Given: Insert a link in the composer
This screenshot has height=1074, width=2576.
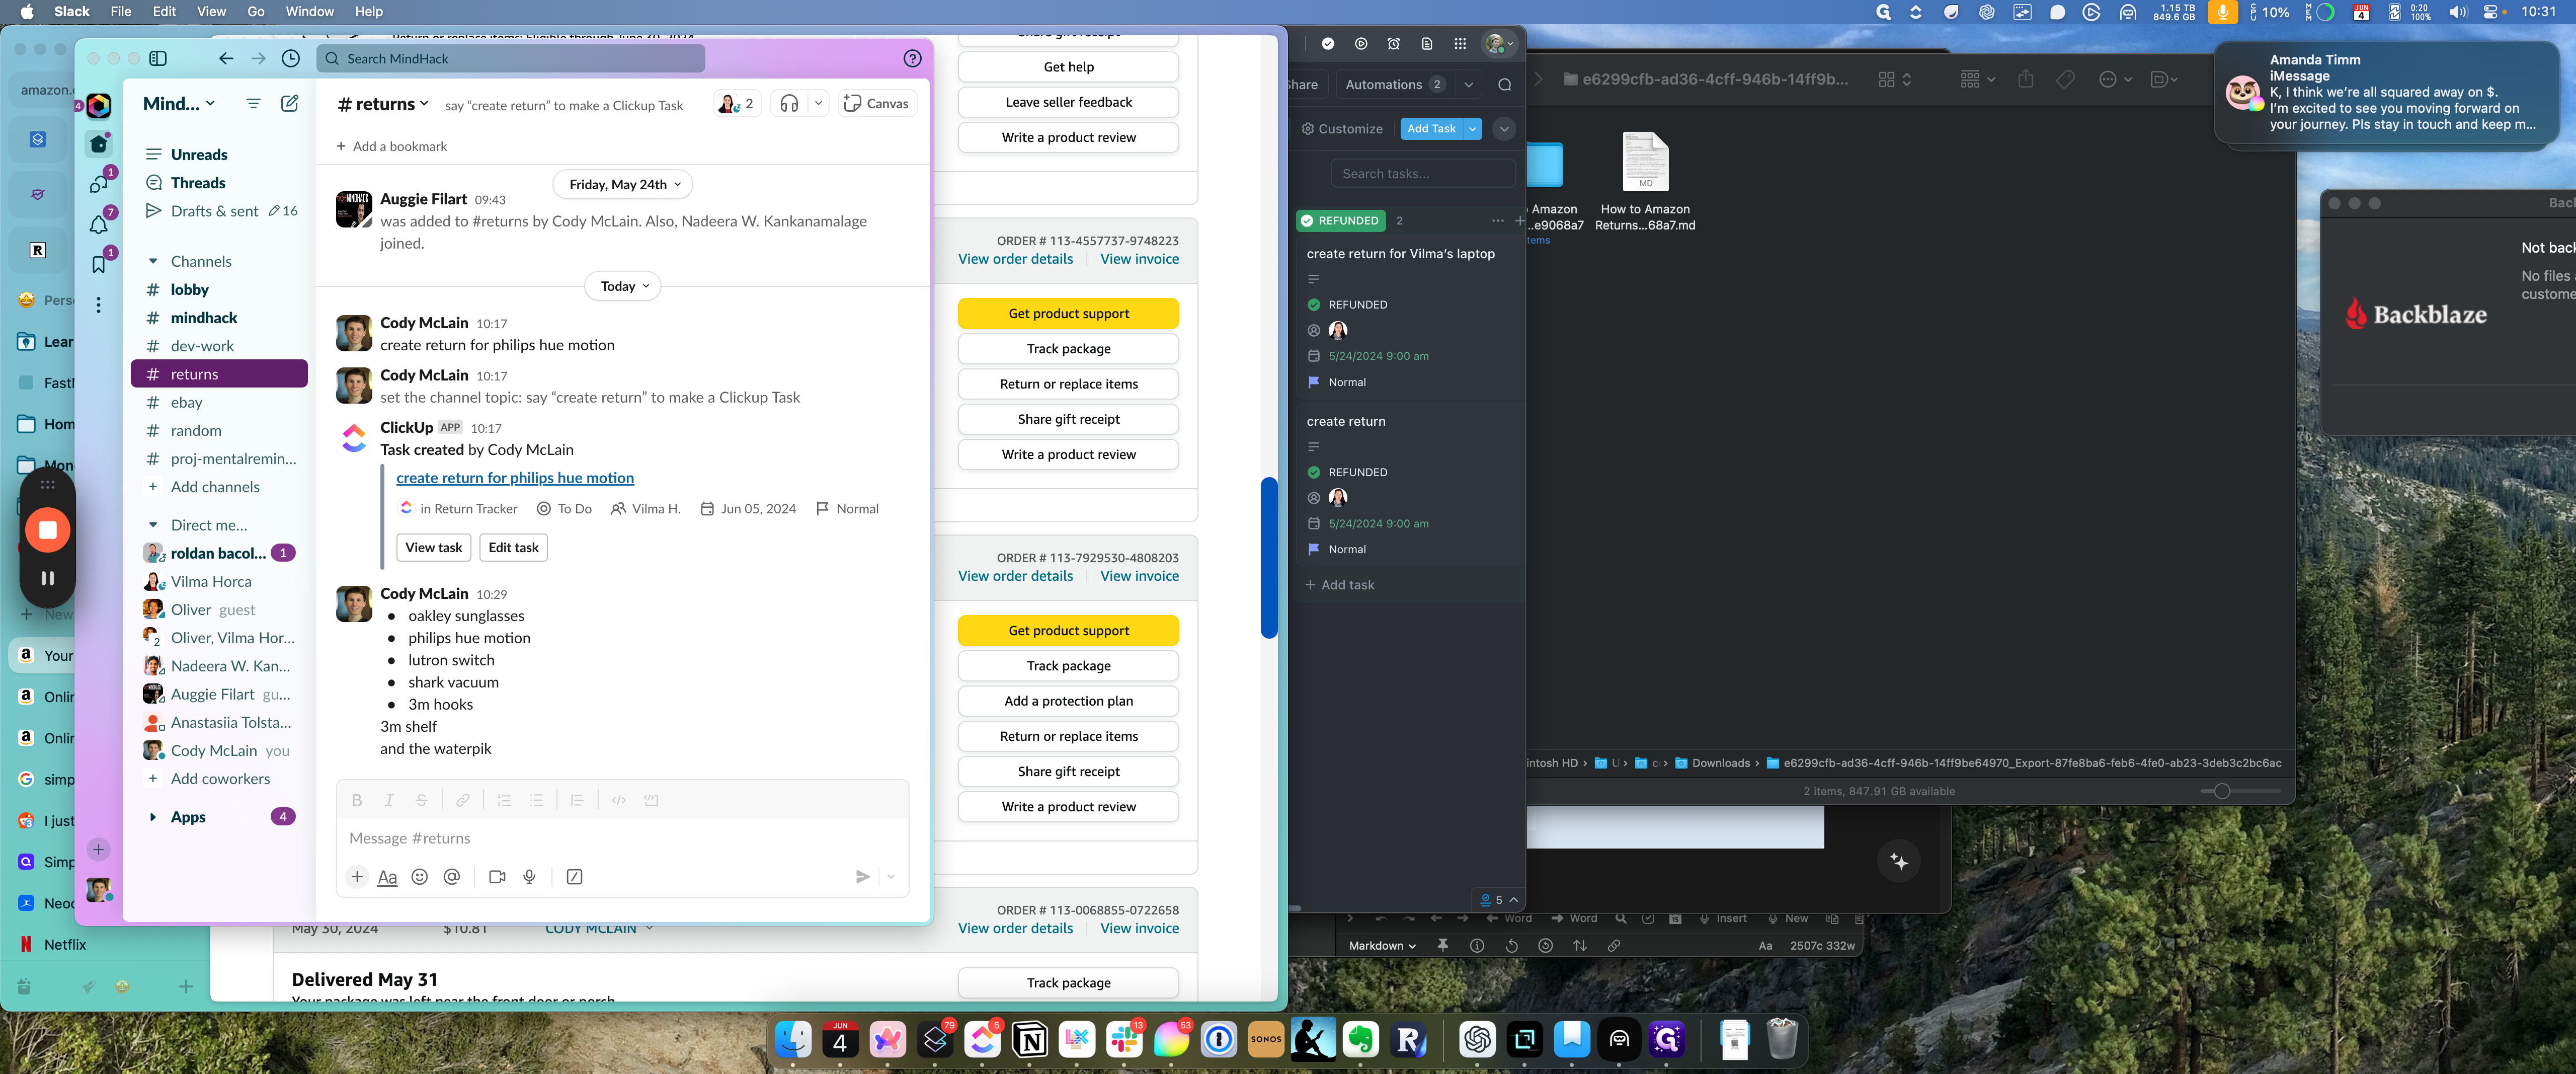Looking at the screenshot, I should (x=463, y=800).
